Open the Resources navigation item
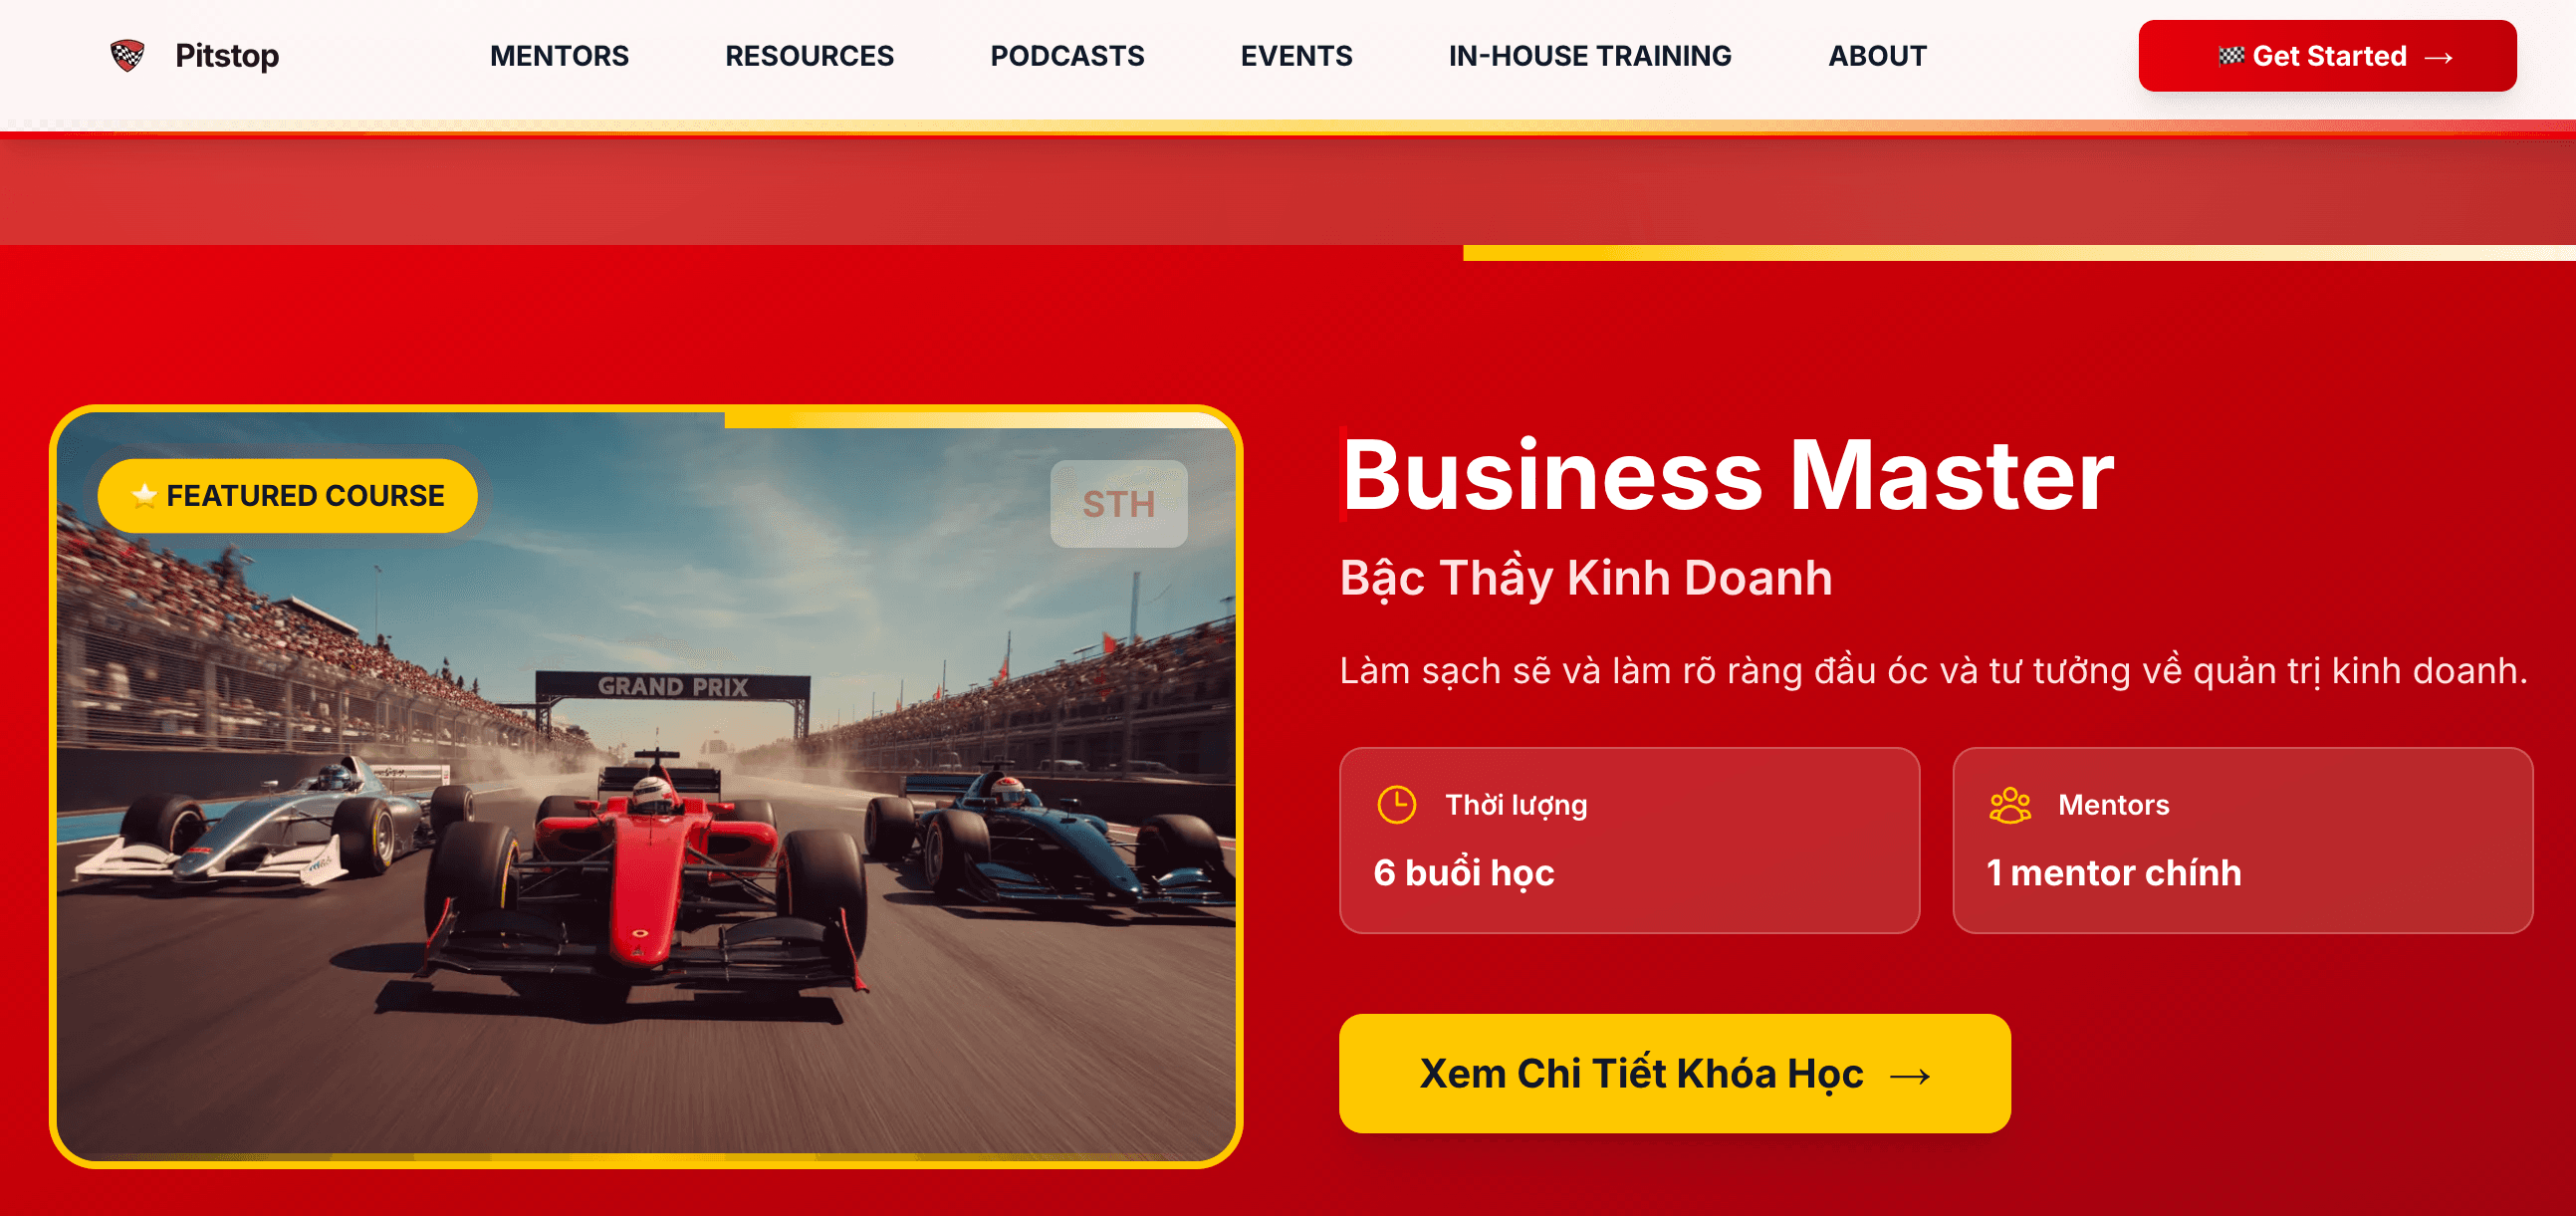 (x=809, y=56)
